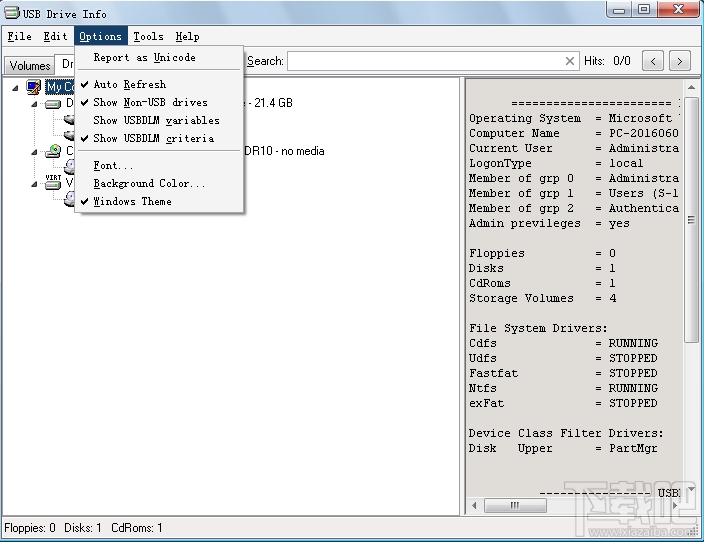This screenshot has height=542, width=704.
Task: Select the disk drive icon in tree
Action: point(53,104)
